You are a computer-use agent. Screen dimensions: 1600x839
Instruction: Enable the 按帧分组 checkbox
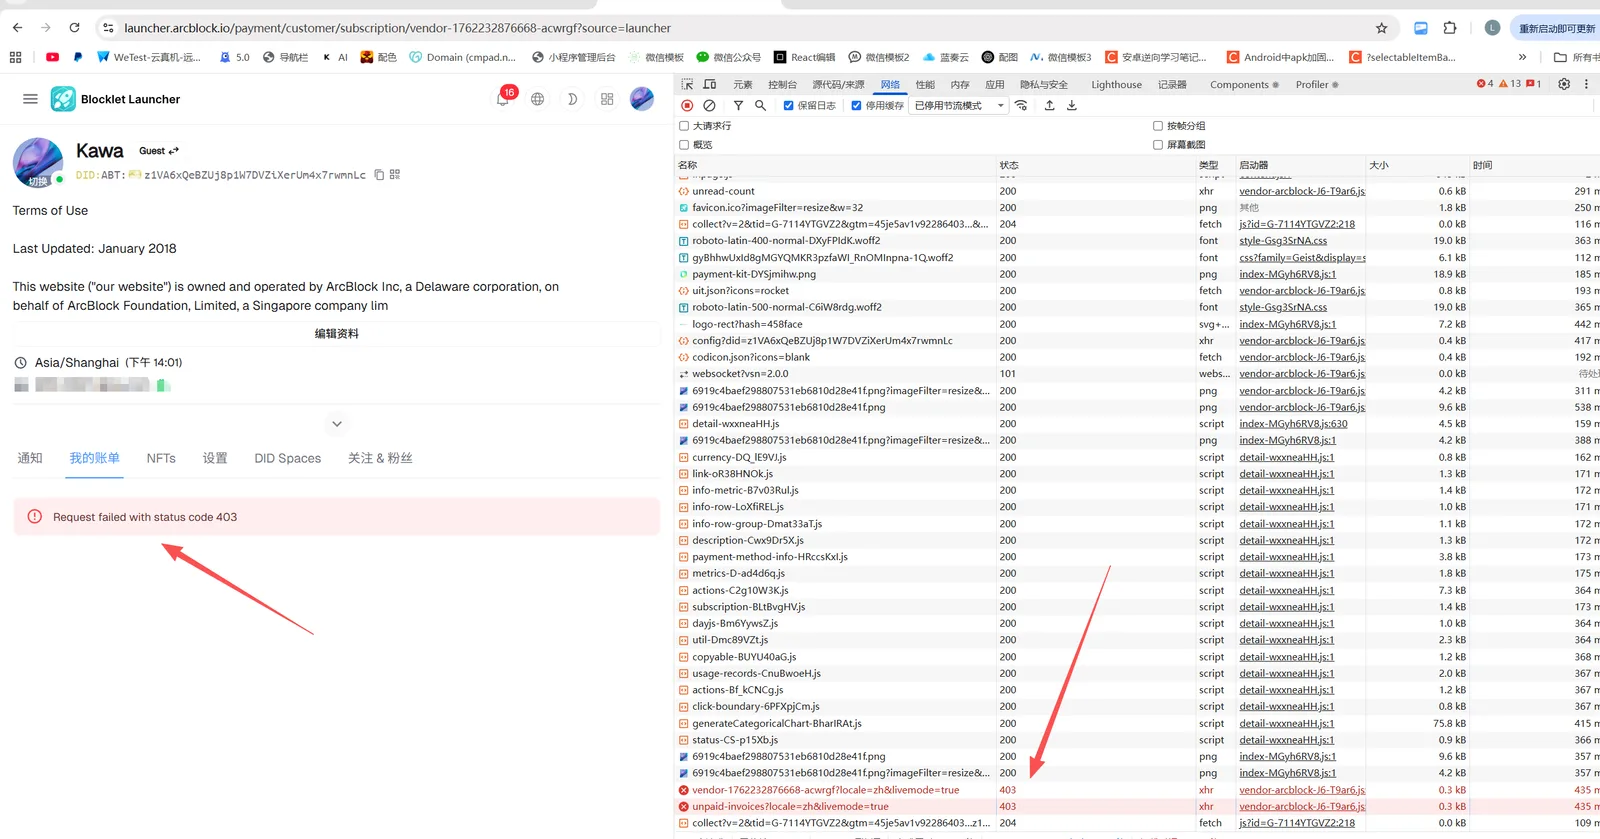(1158, 126)
